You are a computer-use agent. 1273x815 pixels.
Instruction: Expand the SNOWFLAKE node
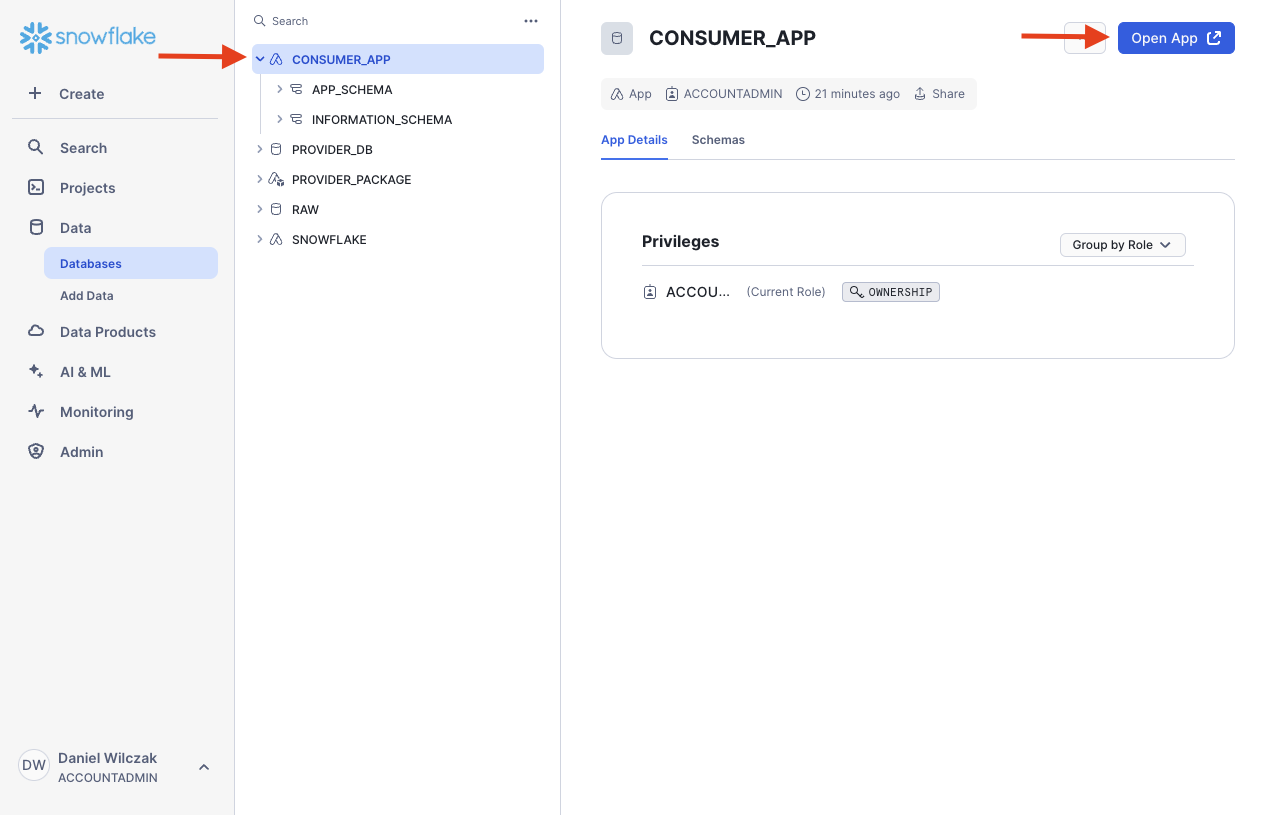pyautogui.click(x=260, y=239)
